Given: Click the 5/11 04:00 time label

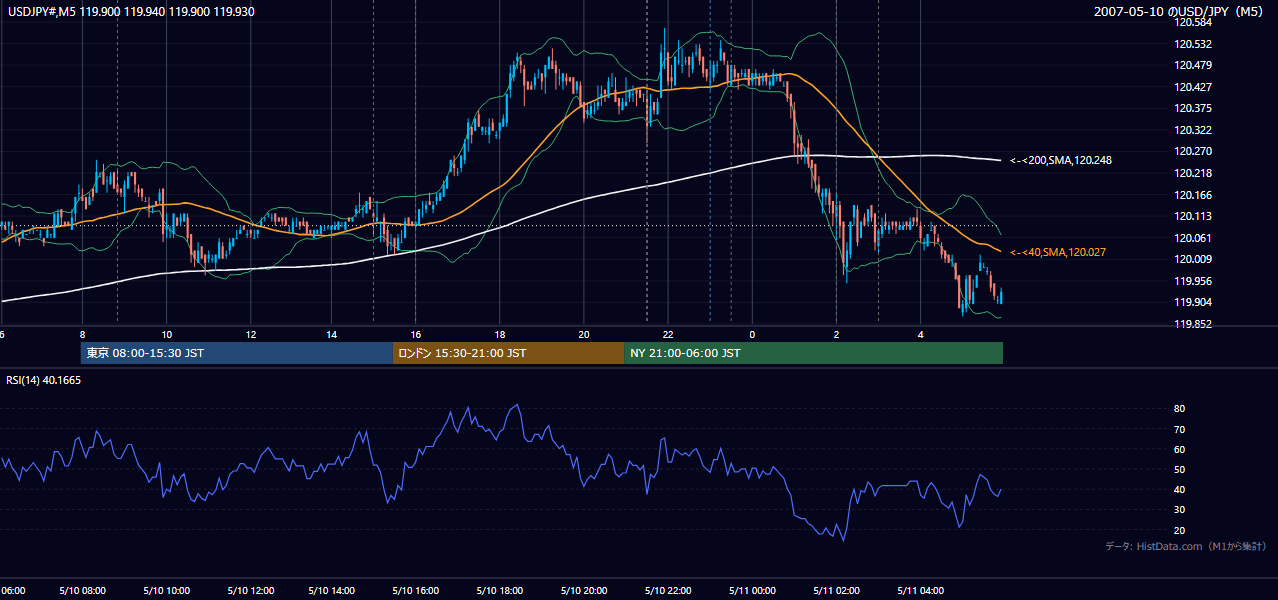Looking at the screenshot, I should point(918,590).
